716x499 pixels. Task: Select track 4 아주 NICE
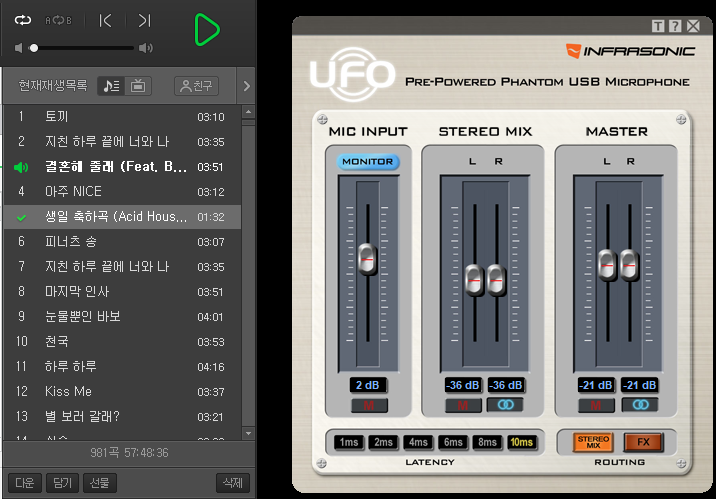pos(122,191)
